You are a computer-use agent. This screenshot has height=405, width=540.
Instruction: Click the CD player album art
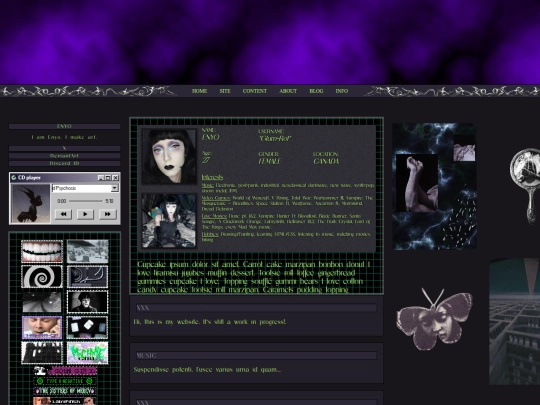tap(31, 204)
